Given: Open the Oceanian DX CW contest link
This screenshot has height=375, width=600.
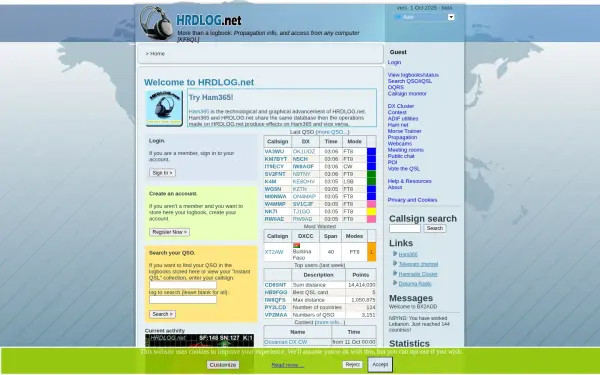Looking at the screenshot, I should coord(286,342).
